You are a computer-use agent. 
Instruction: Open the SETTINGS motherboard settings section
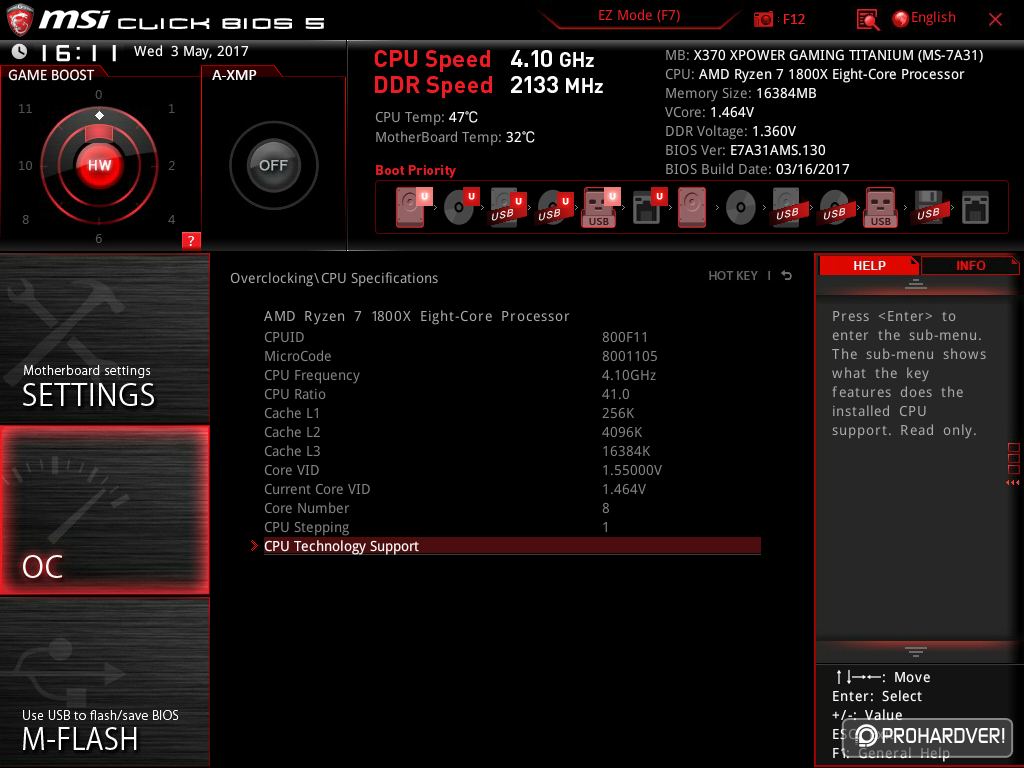pyautogui.click(x=104, y=338)
